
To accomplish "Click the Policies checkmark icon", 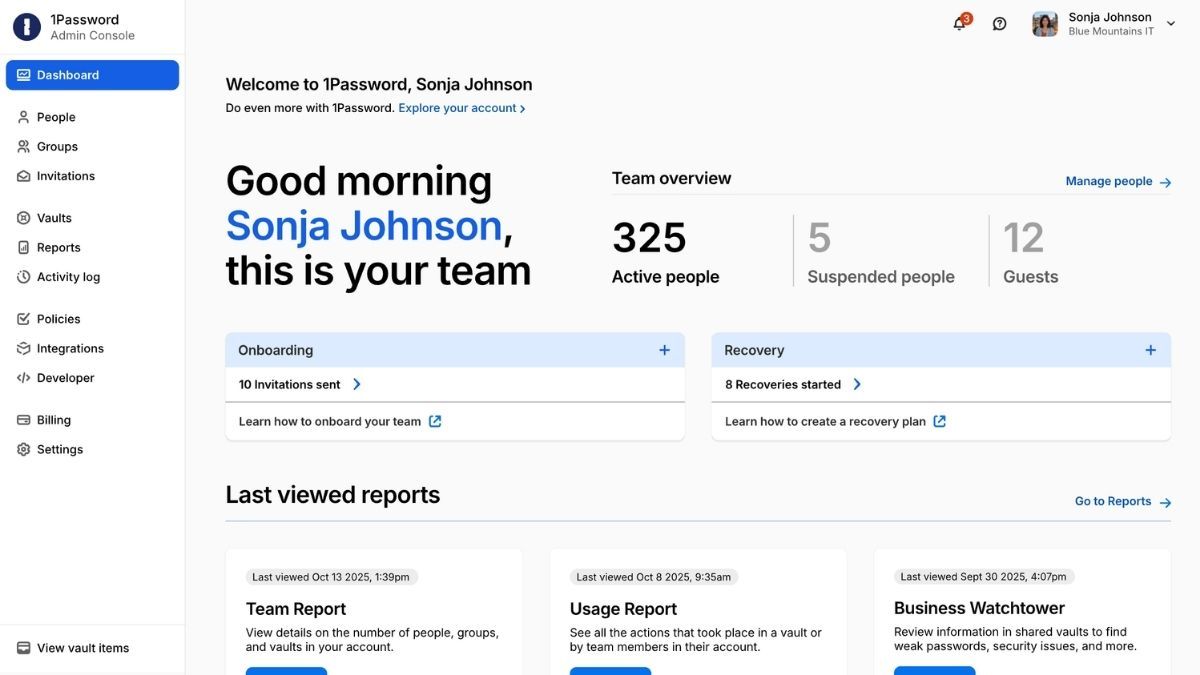I will (x=24, y=319).
